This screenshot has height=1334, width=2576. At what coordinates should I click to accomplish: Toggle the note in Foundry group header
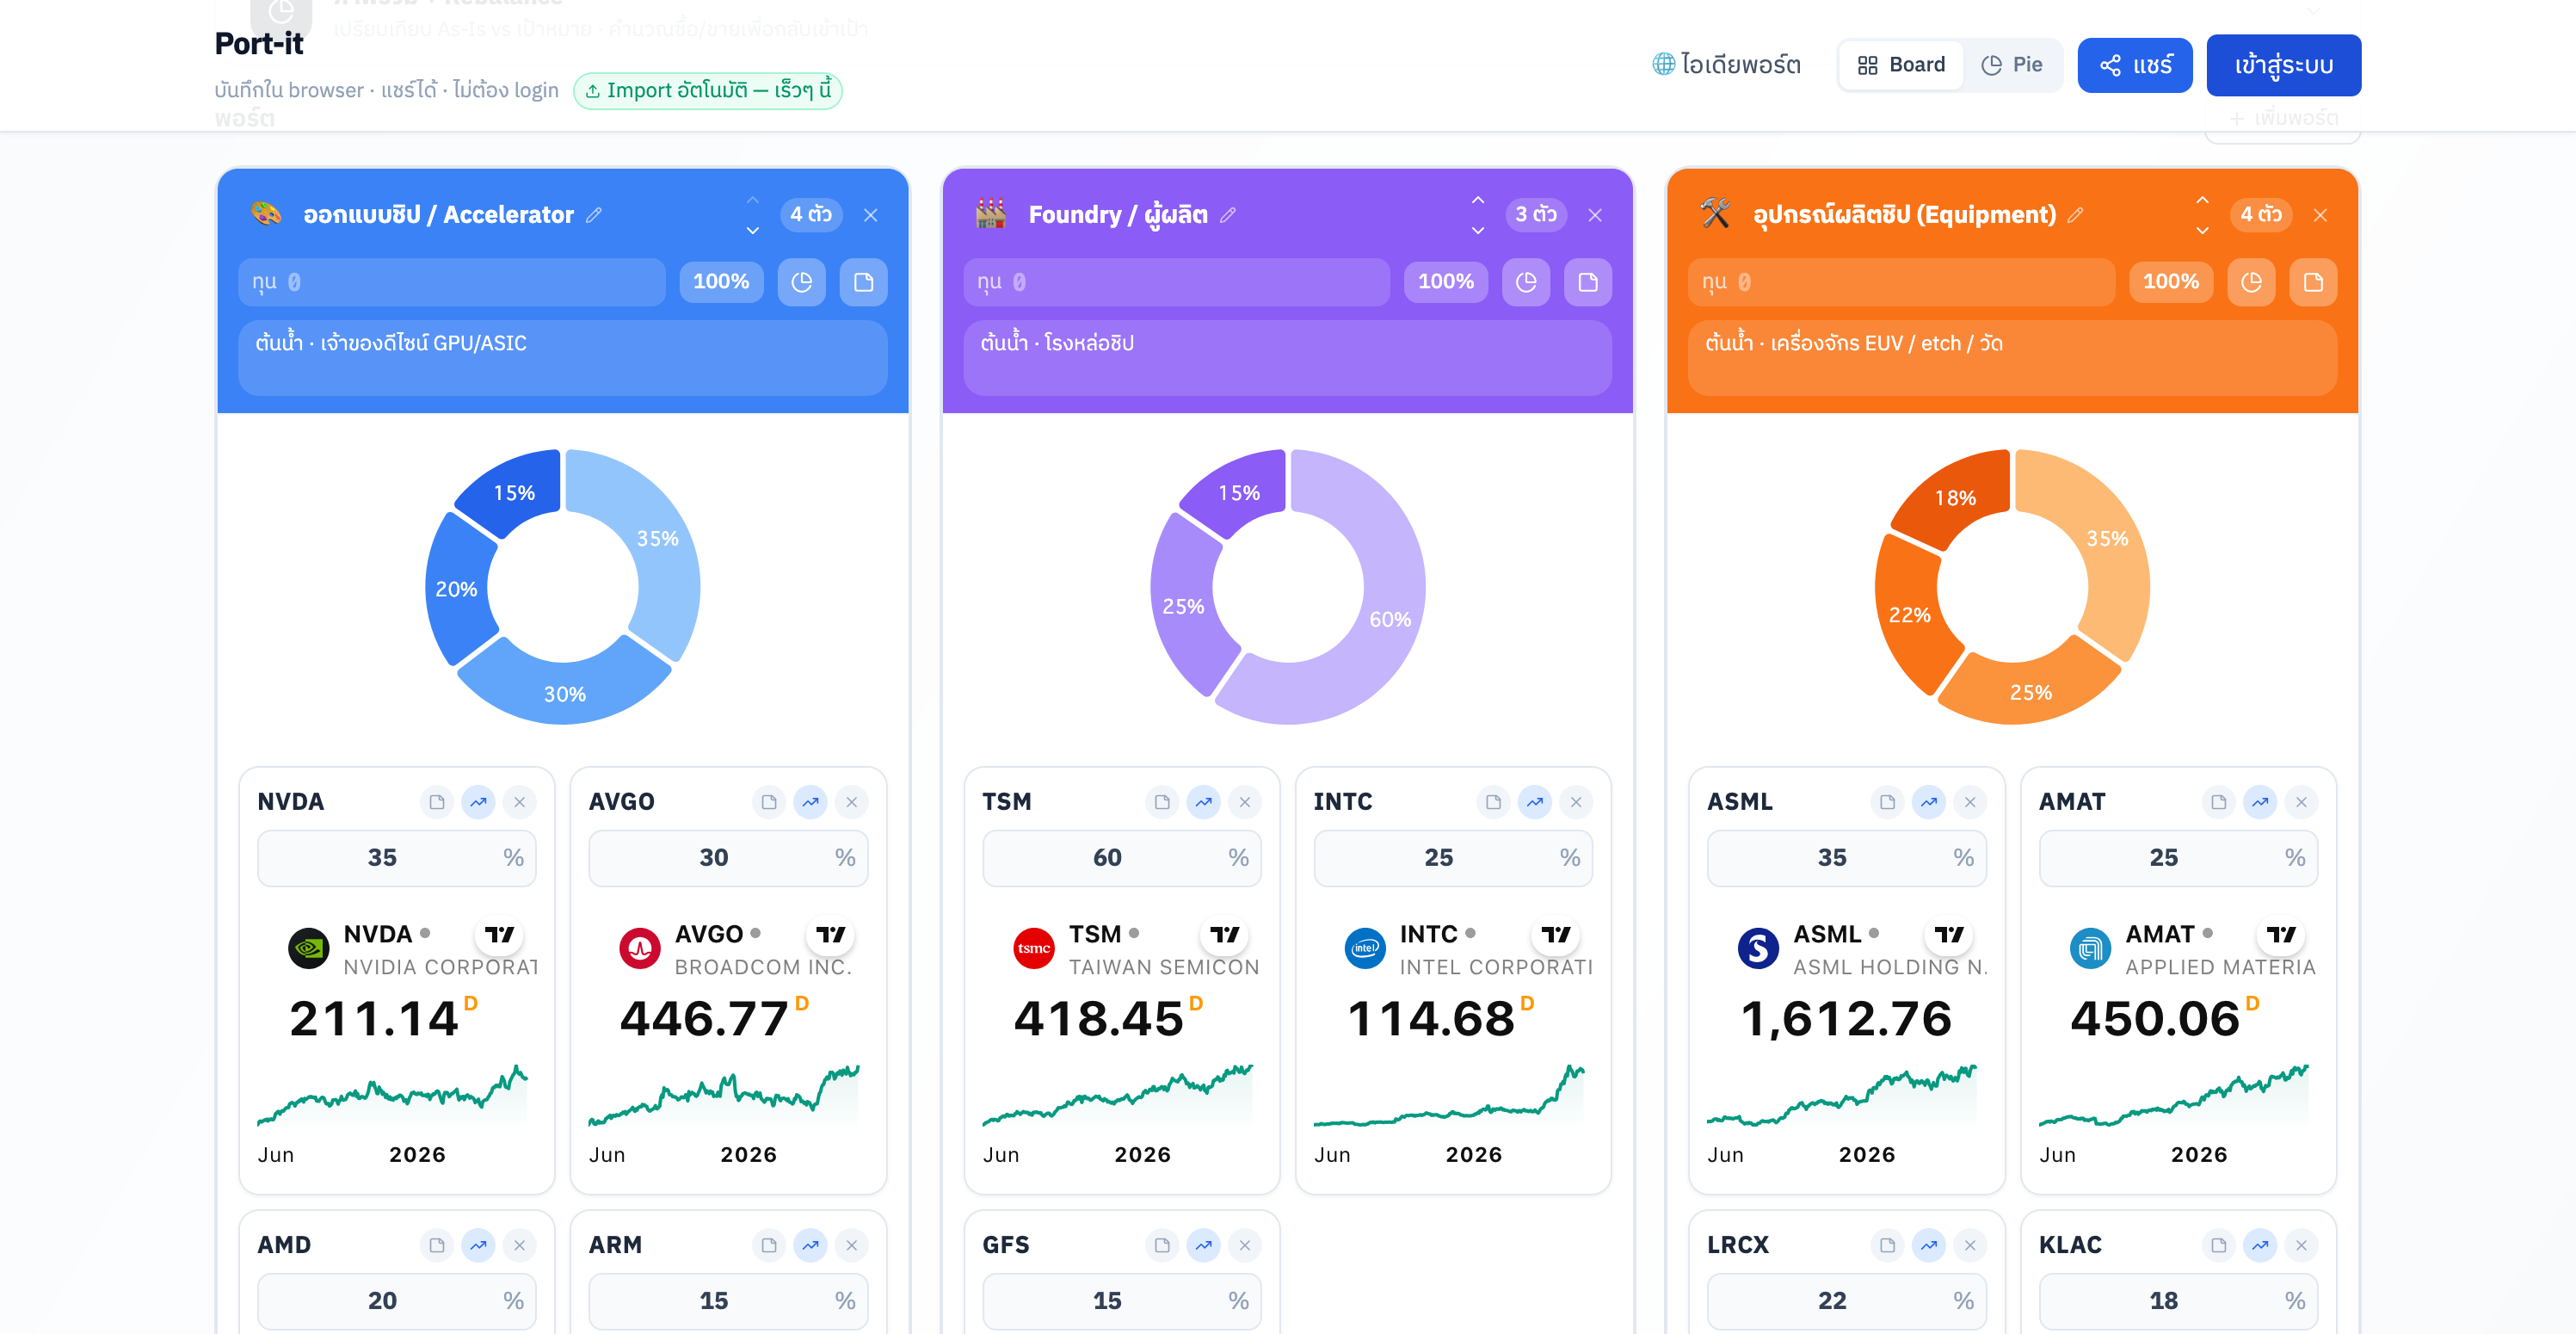[x=1588, y=282]
